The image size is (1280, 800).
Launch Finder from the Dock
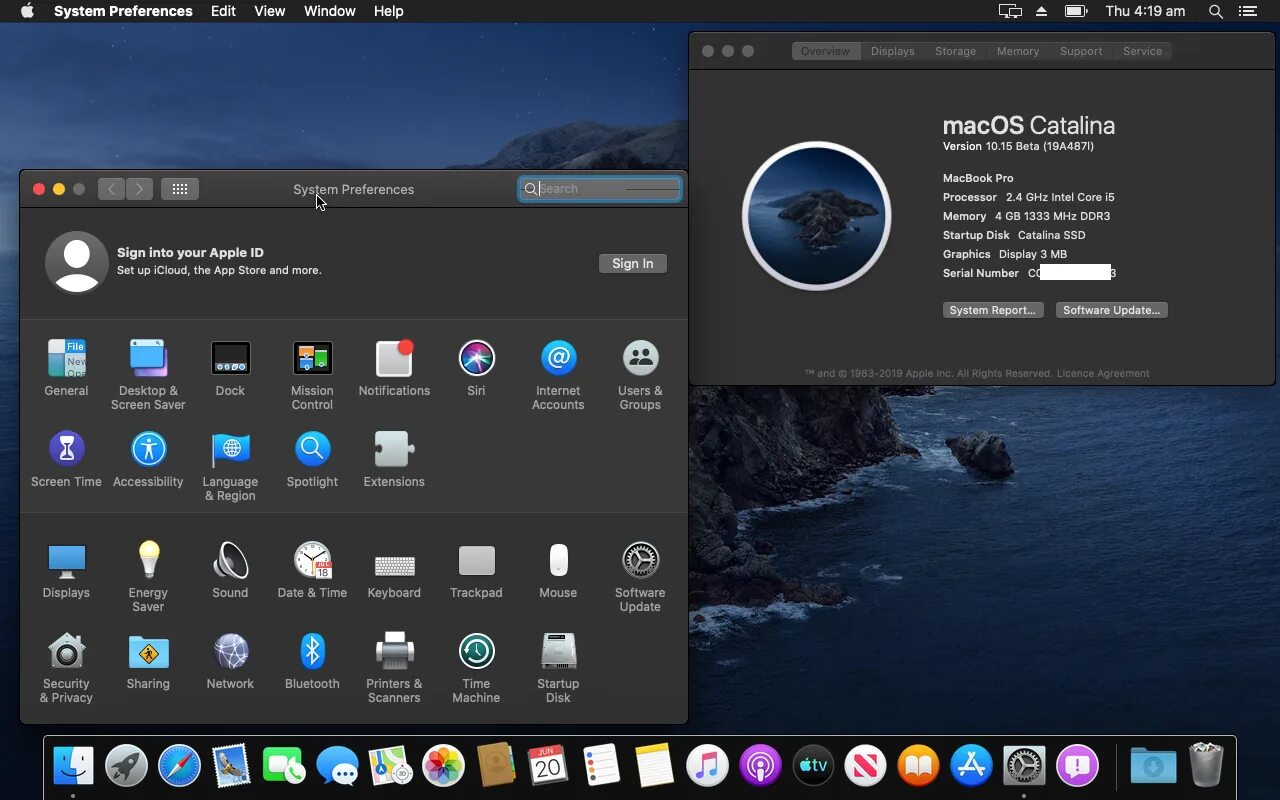73,767
